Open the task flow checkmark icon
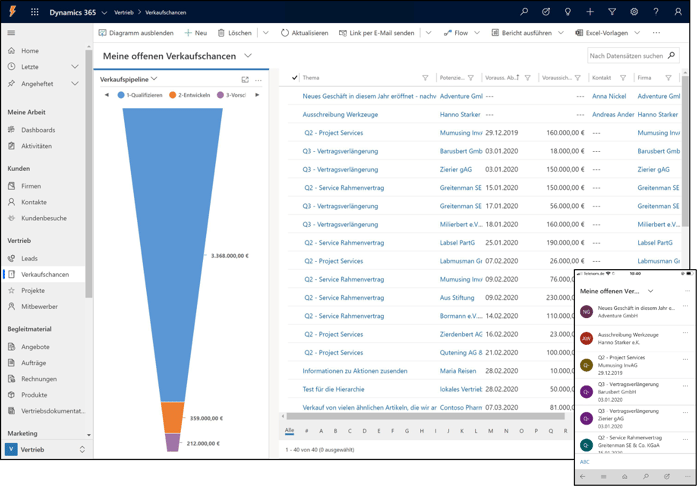 point(546,12)
